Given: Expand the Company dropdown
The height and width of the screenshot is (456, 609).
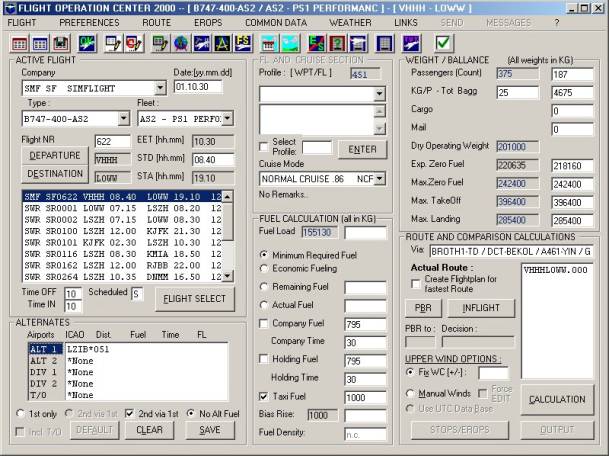Looking at the screenshot, I should (x=160, y=88).
